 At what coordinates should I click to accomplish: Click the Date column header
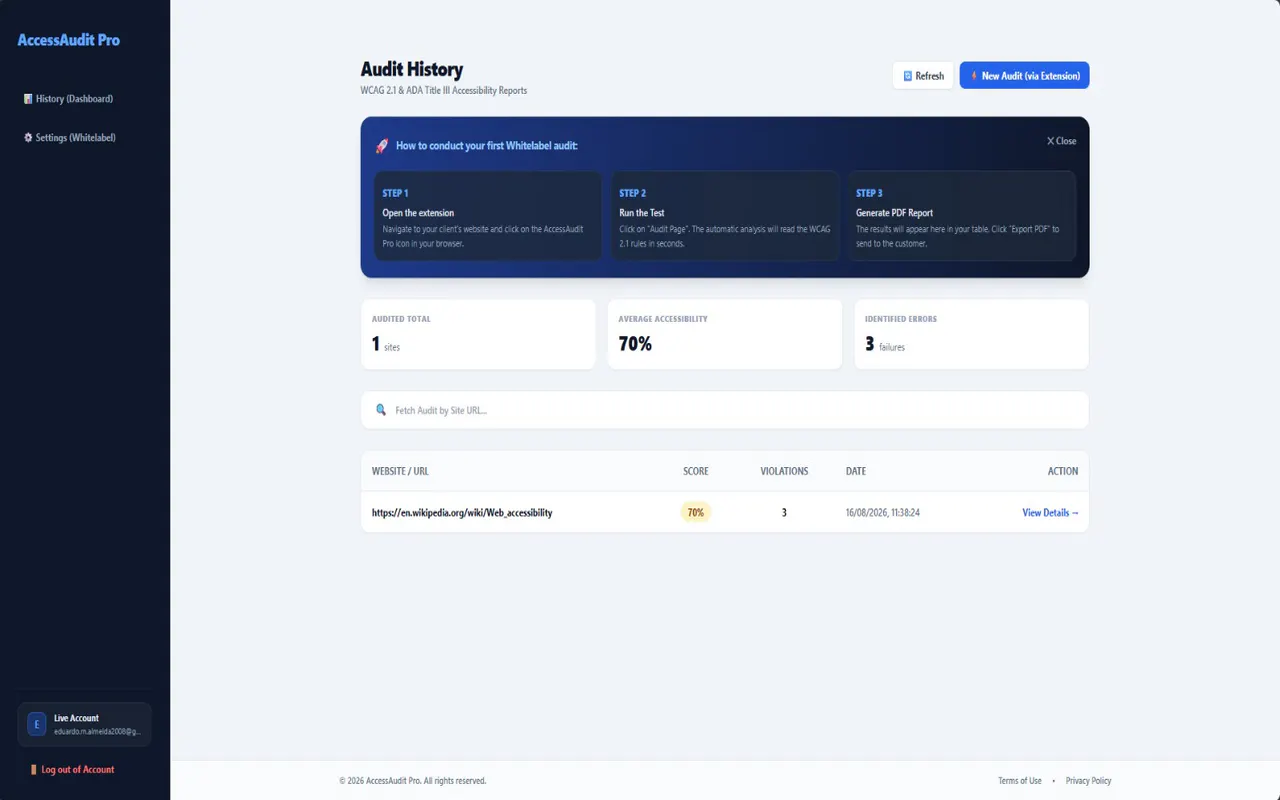tap(856, 471)
